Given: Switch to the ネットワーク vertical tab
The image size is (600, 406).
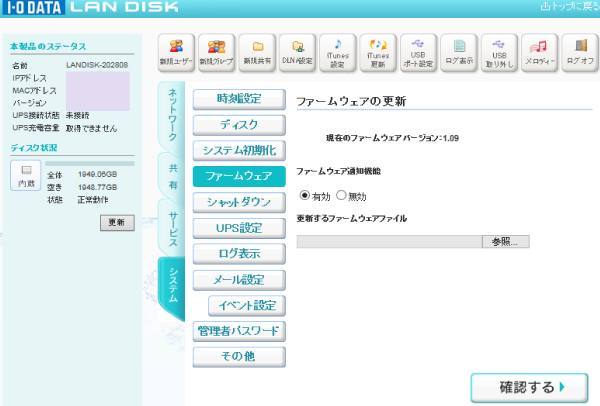Looking at the screenshot, I should coord(172,110).
